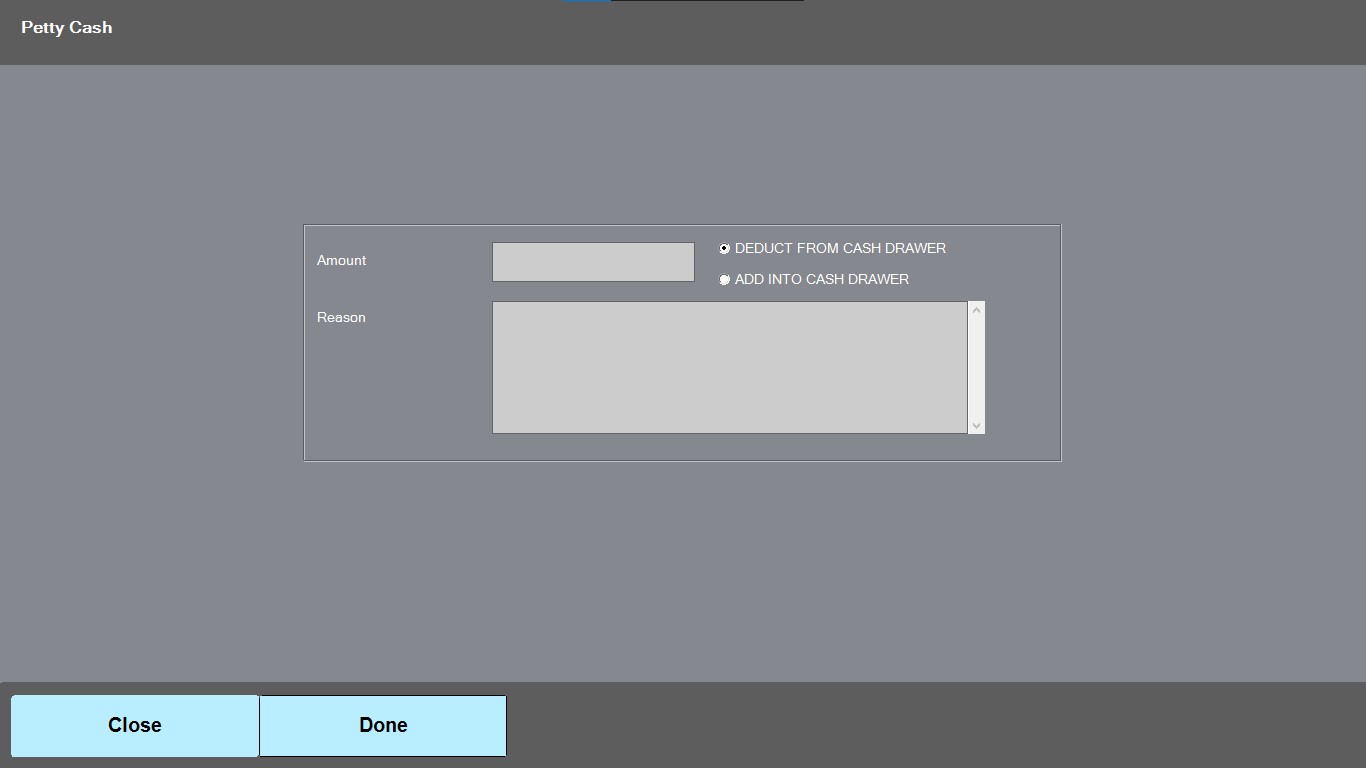Click the 'ADD INTO CASH DRAWER' label text

(821, 279)
